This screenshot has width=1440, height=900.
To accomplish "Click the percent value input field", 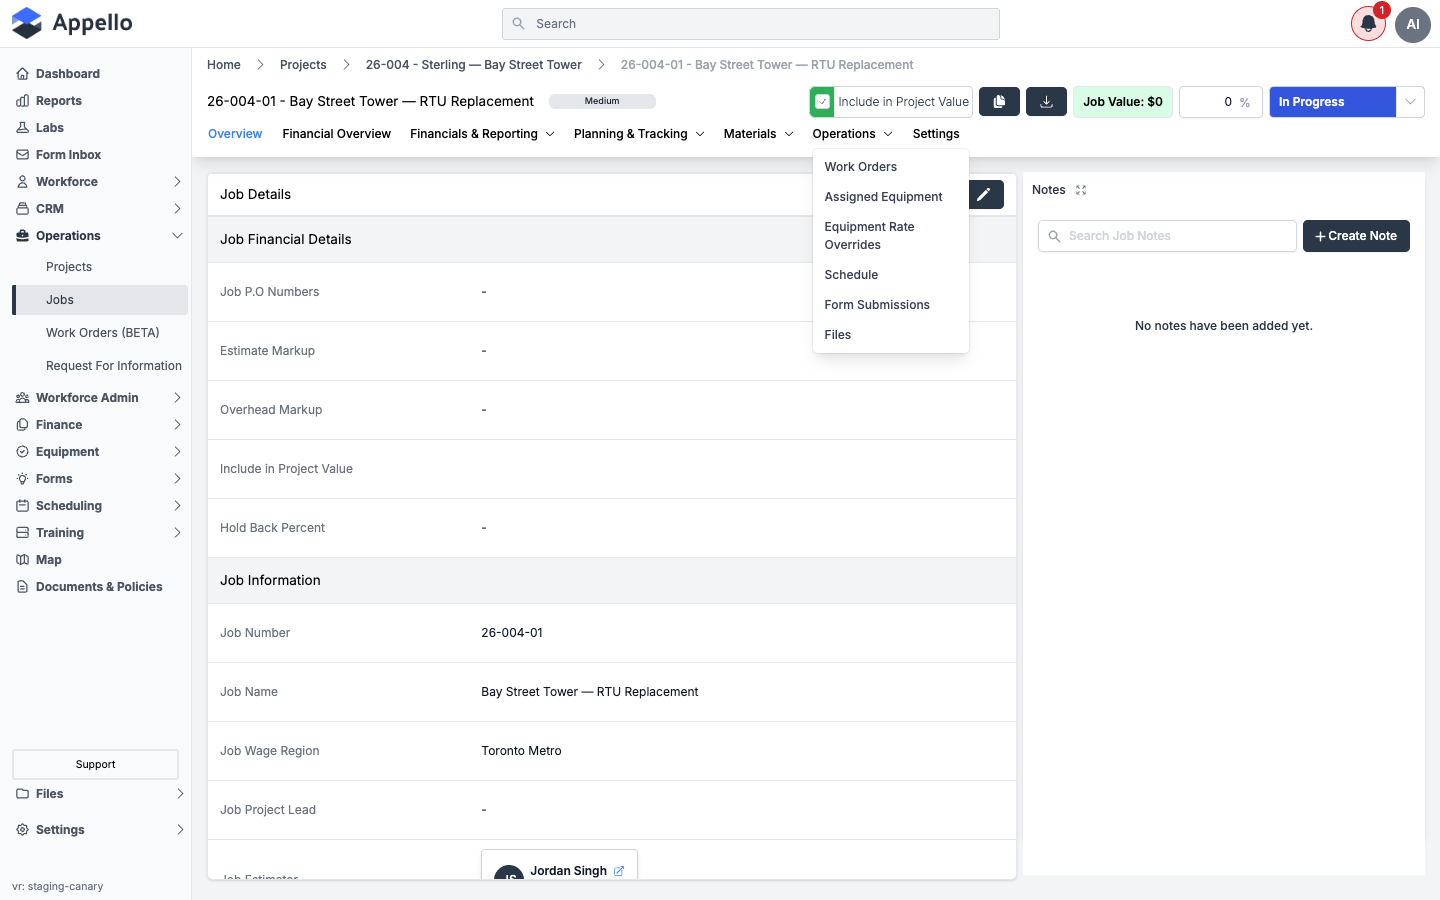I will coord(1220,102).
